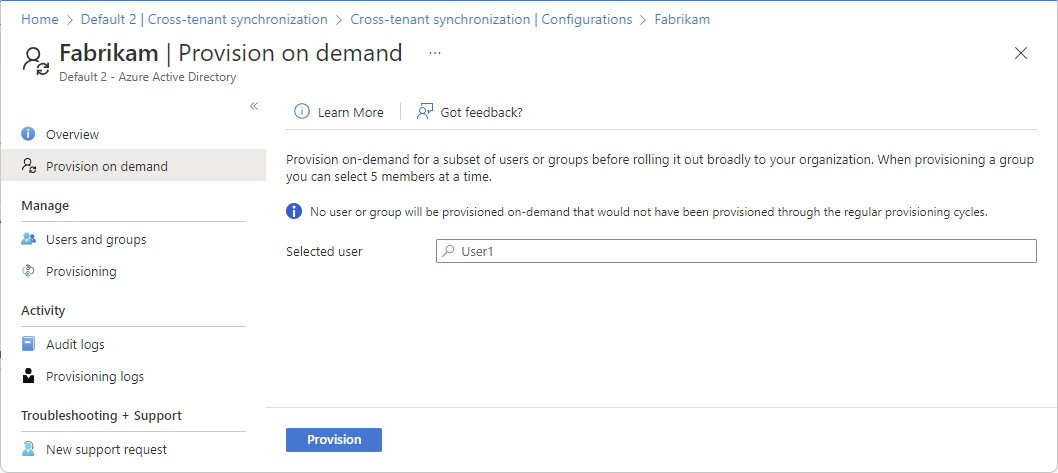This screenshot has height=473, width=1058.
Task: Click the Audit logs book icon
Action: pyautogui.click(x=28, y=344)
